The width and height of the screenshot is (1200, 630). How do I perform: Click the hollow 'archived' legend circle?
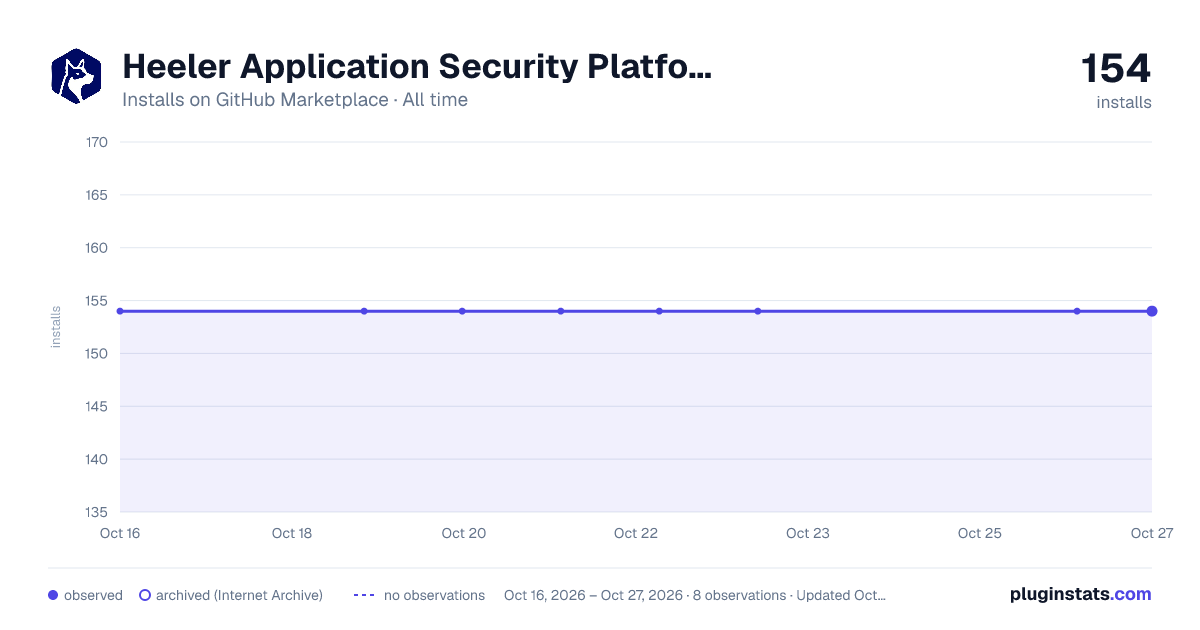tap(145, 595)
